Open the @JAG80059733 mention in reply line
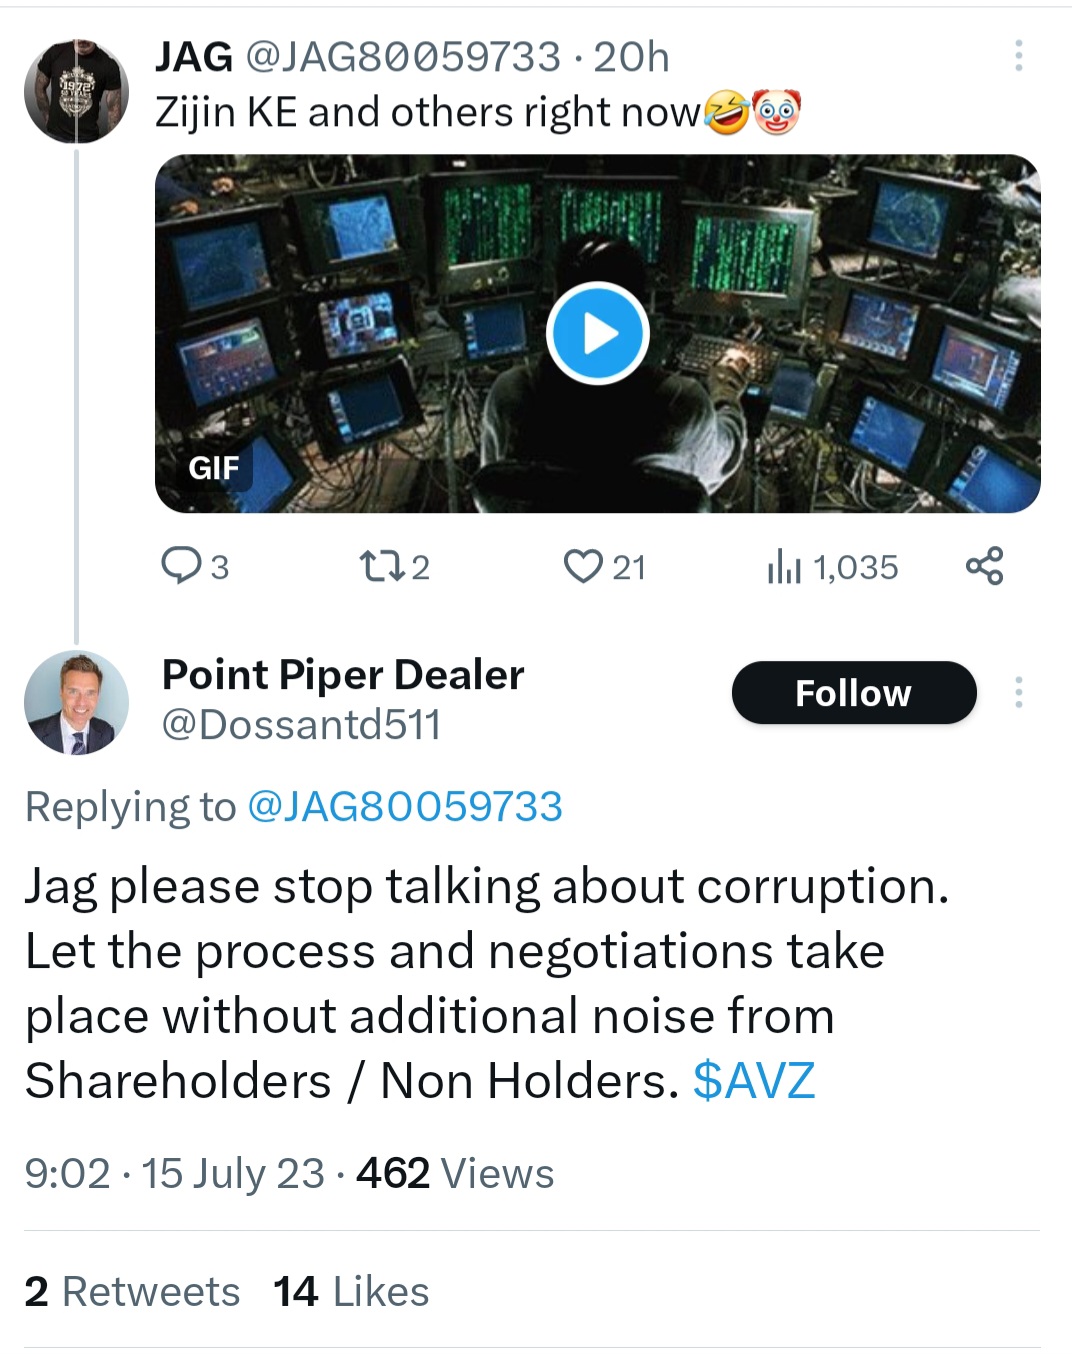Image resolution: width=1072 pixels, height=1354 pixels. 404,806
